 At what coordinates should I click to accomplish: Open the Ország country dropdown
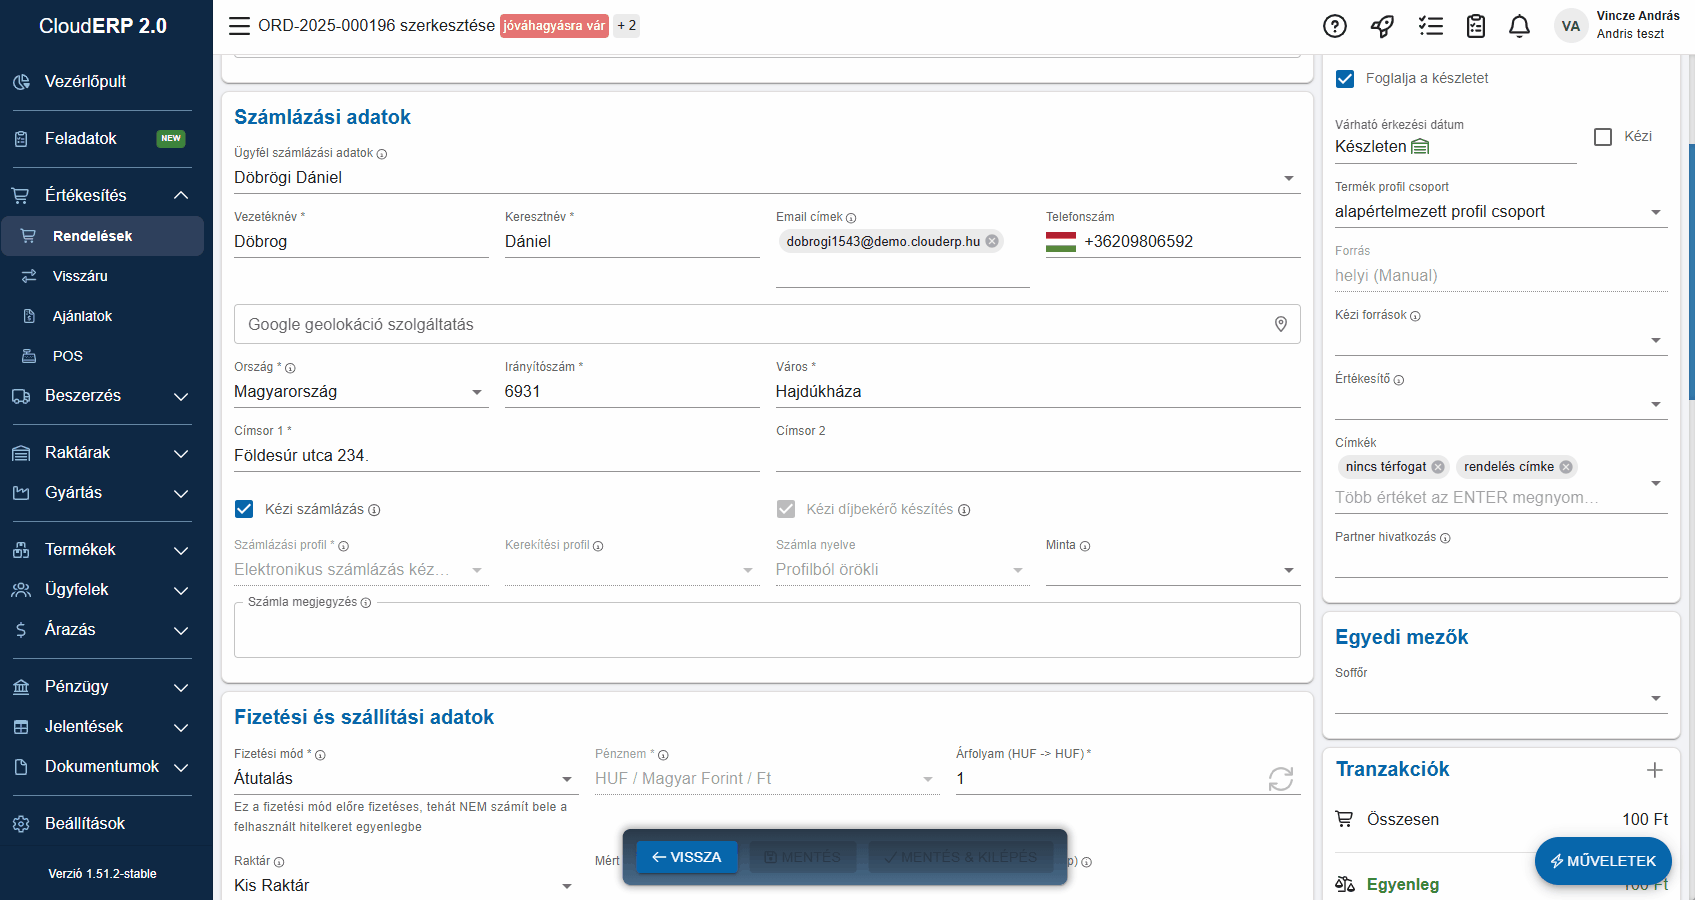(476, 392)
